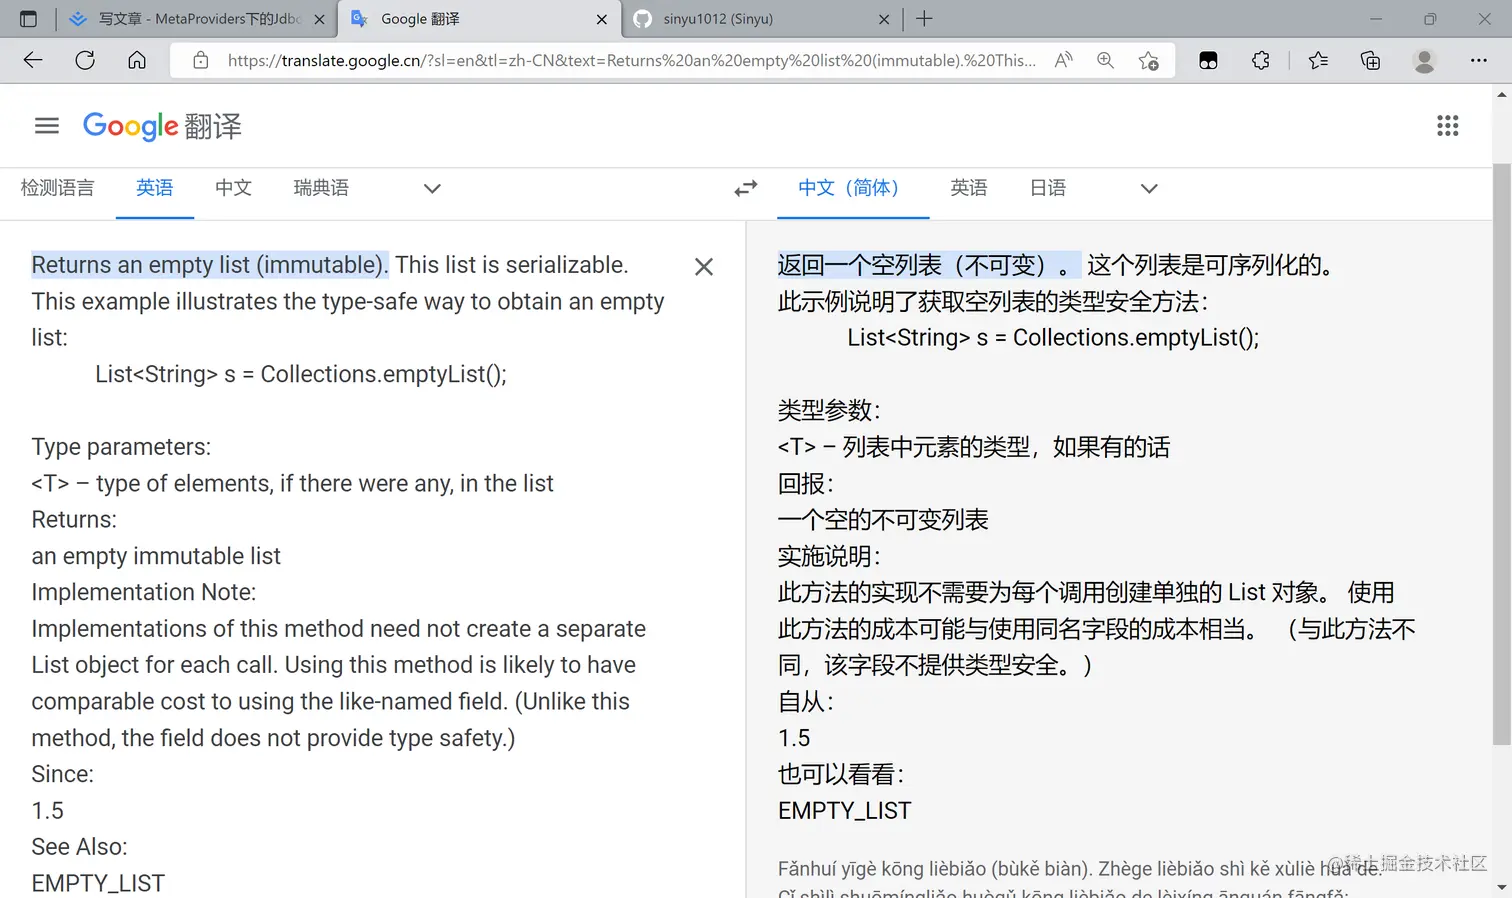Click translated text '返回一个空列表（不可变）。'
1512x898 pixels.
[x=929, y=265]
